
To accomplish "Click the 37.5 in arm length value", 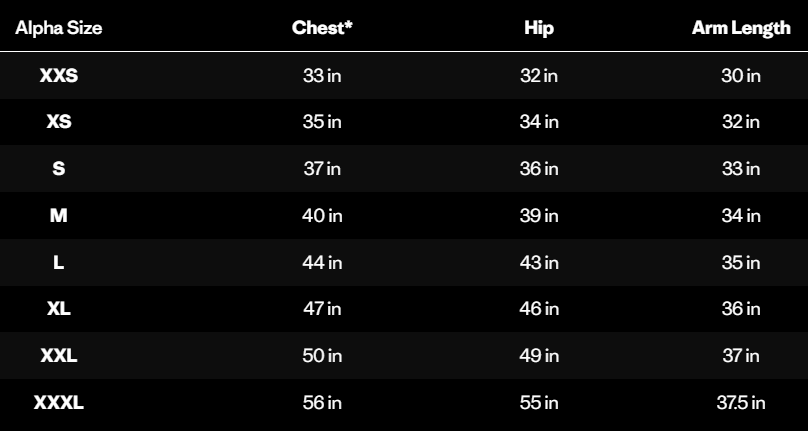I will point(741,403).
